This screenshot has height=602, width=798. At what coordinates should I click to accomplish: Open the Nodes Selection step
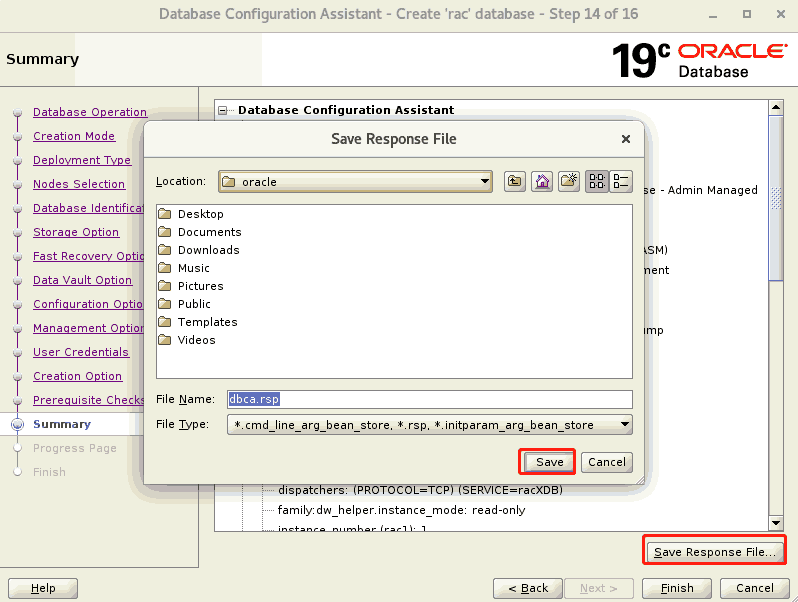pos(79,184)
